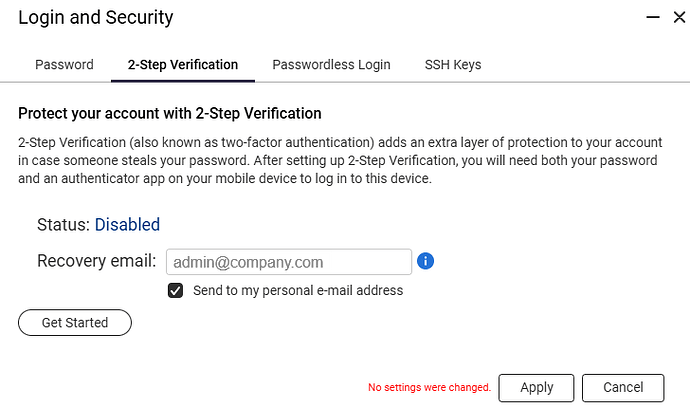Screen dimensions: 690x407
Task: Click the "Recovery email:" label
Action: 96,262
